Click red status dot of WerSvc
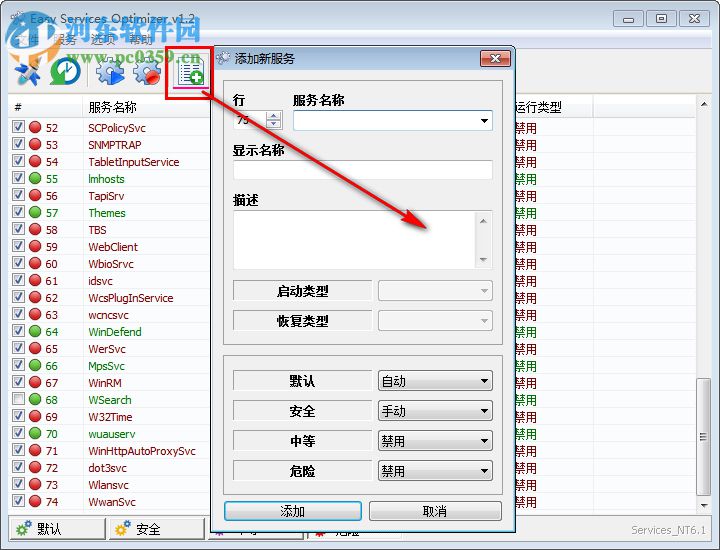 click(x=35, y=348)
